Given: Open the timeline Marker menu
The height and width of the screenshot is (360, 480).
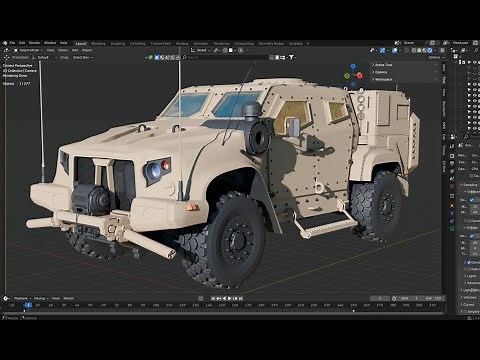Looking at the screenshot, I should pos(69,298).
